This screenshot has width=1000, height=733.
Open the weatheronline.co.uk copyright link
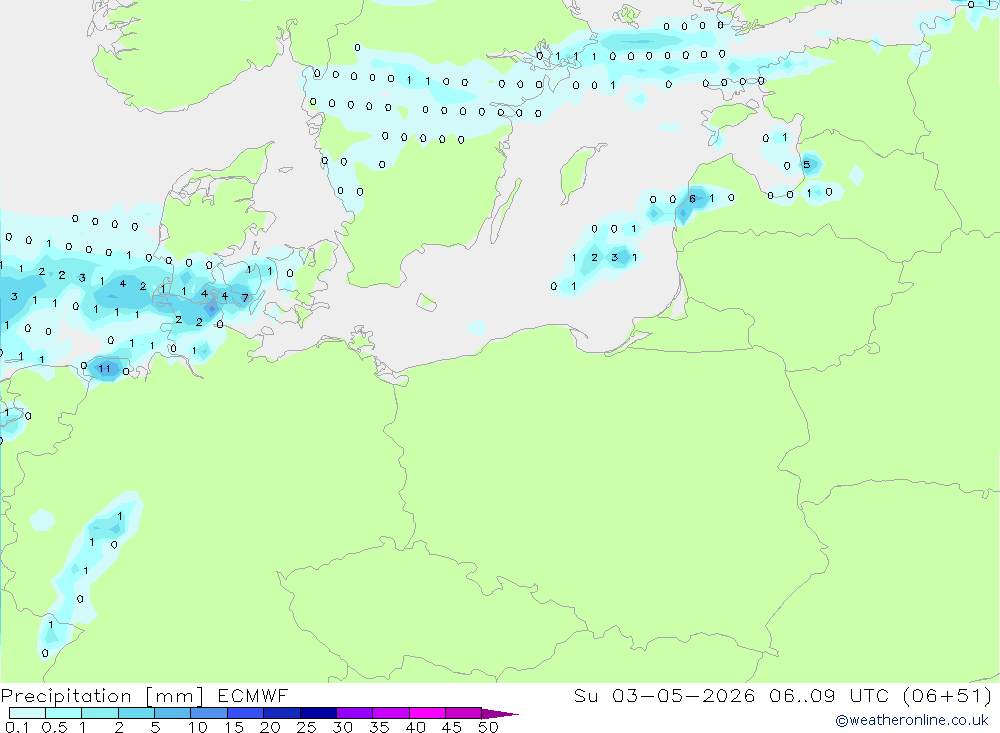coord(912,720)
